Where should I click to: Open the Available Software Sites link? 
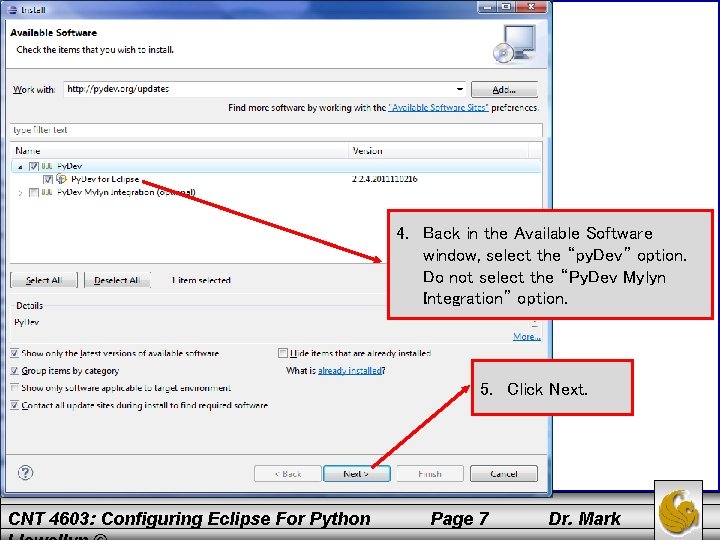[x=439, y=107]
